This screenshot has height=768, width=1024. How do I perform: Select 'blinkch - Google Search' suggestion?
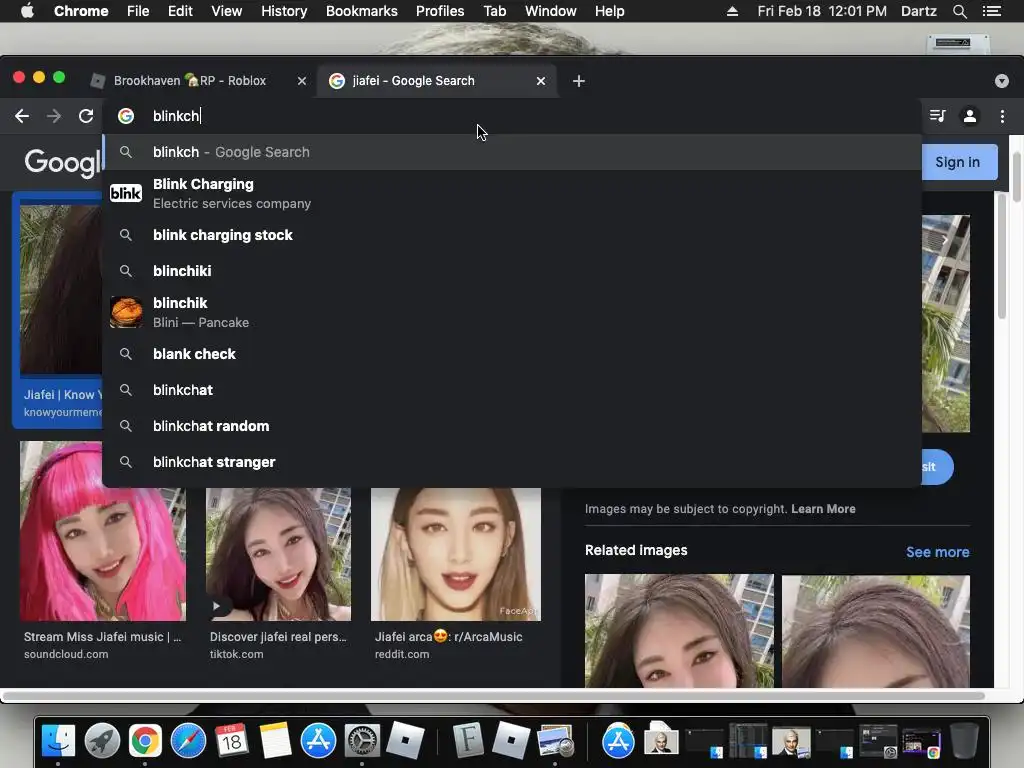coord(512,152)
